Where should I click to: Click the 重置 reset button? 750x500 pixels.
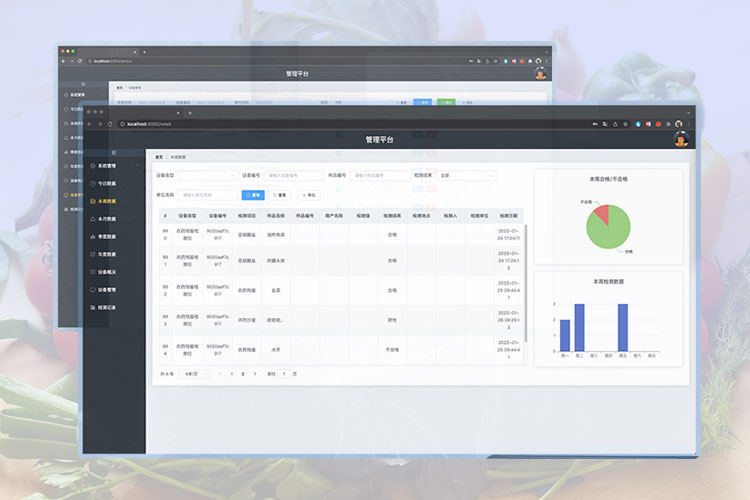[280, 195]
